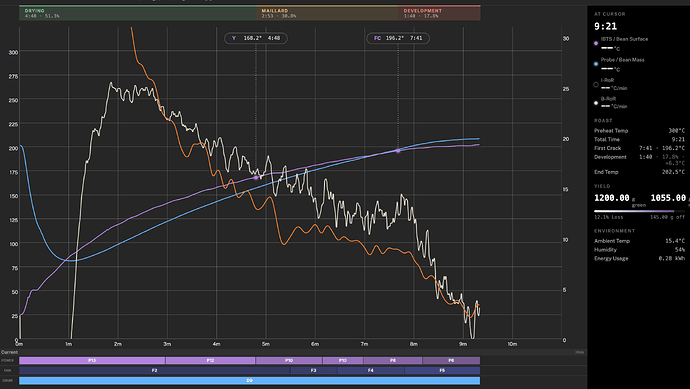Select the F3 fan segment
The width and height of the screenshot is (690, 389).
tap(314, 371)
